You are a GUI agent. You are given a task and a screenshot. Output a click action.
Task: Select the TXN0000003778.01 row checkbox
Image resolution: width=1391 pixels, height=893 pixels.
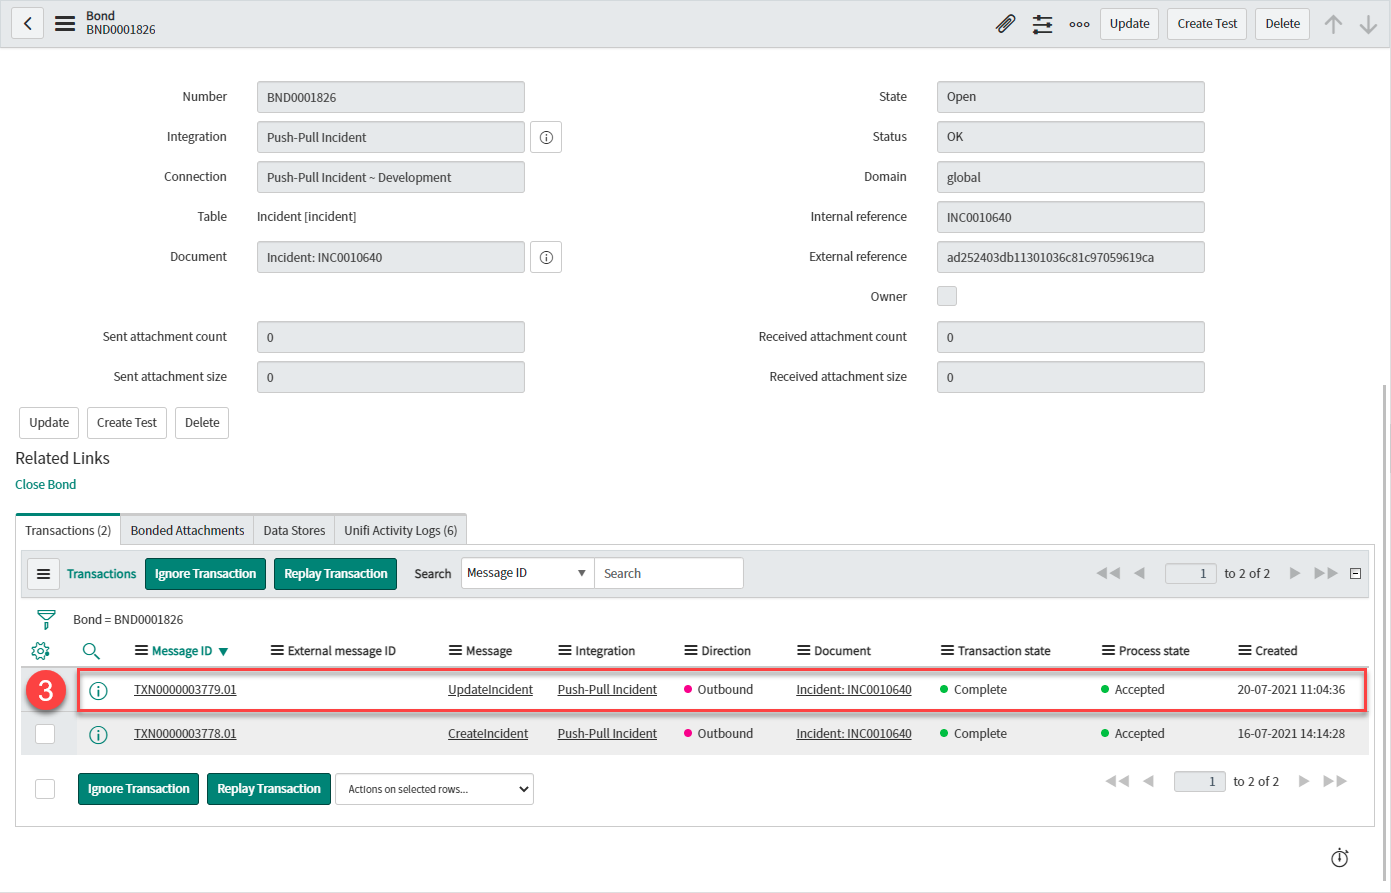tap(45, 734)
